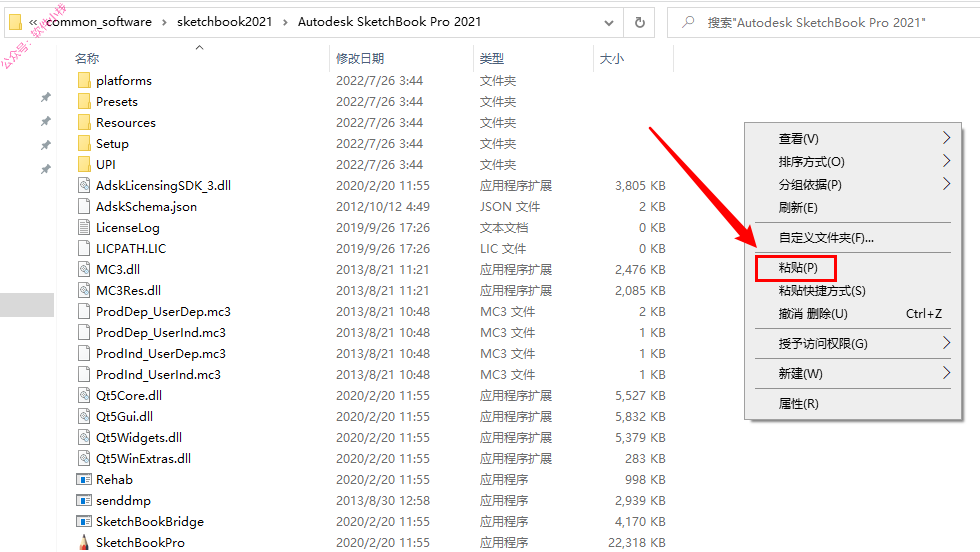Expand the 排序方式(O) submenu arrow

(946, 161)
